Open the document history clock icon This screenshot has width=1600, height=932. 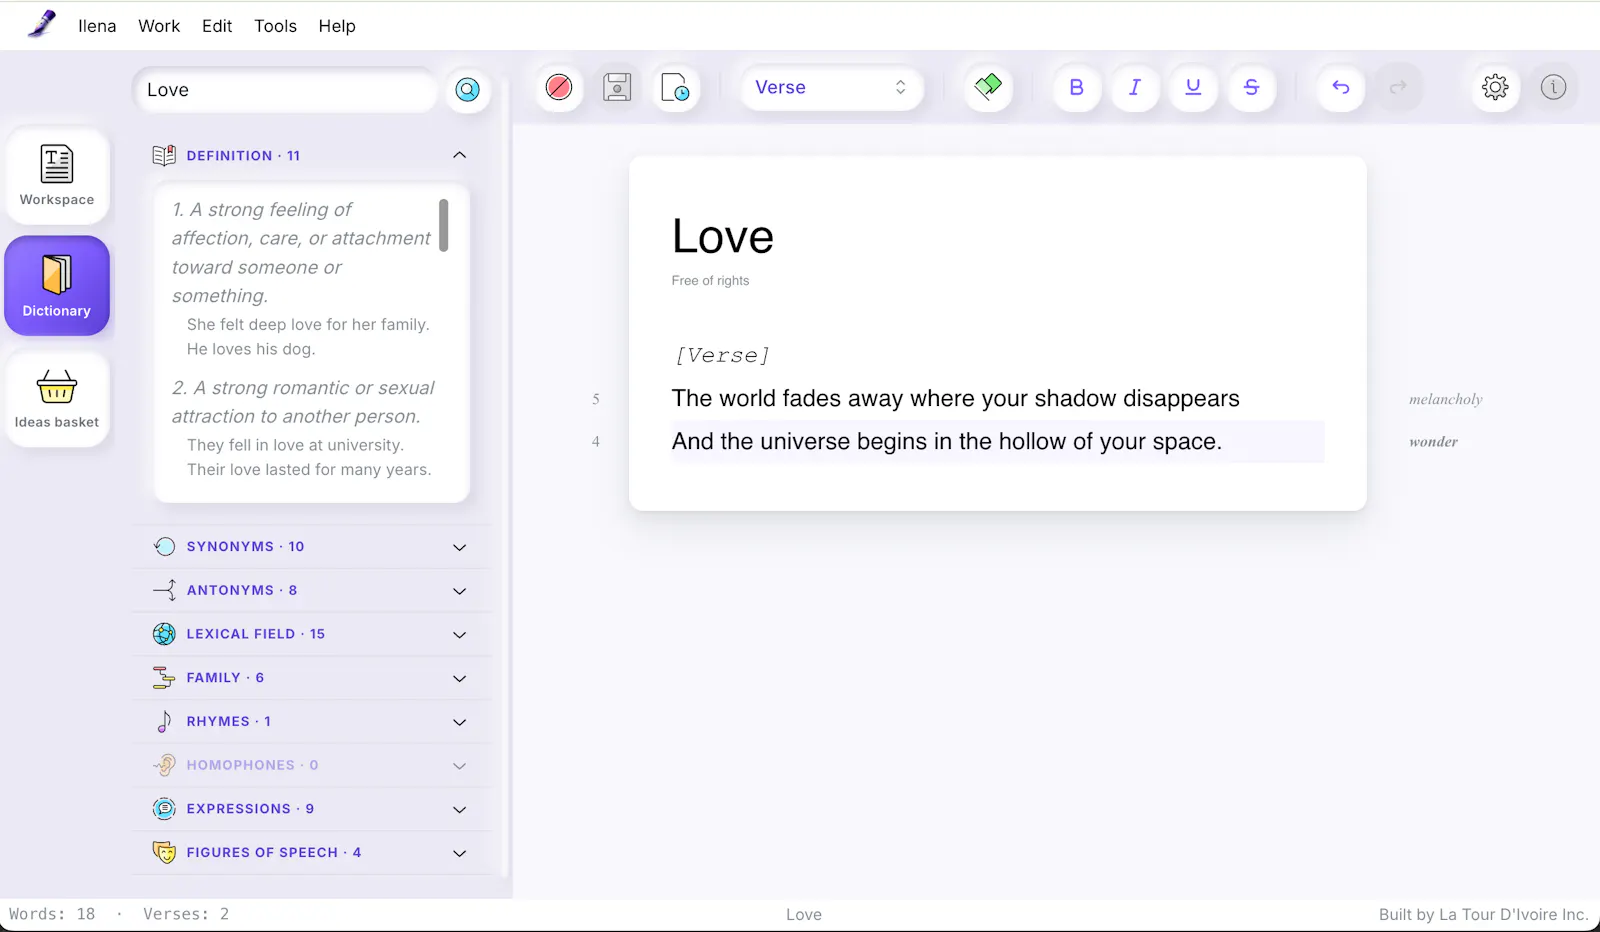pos(675,87)
